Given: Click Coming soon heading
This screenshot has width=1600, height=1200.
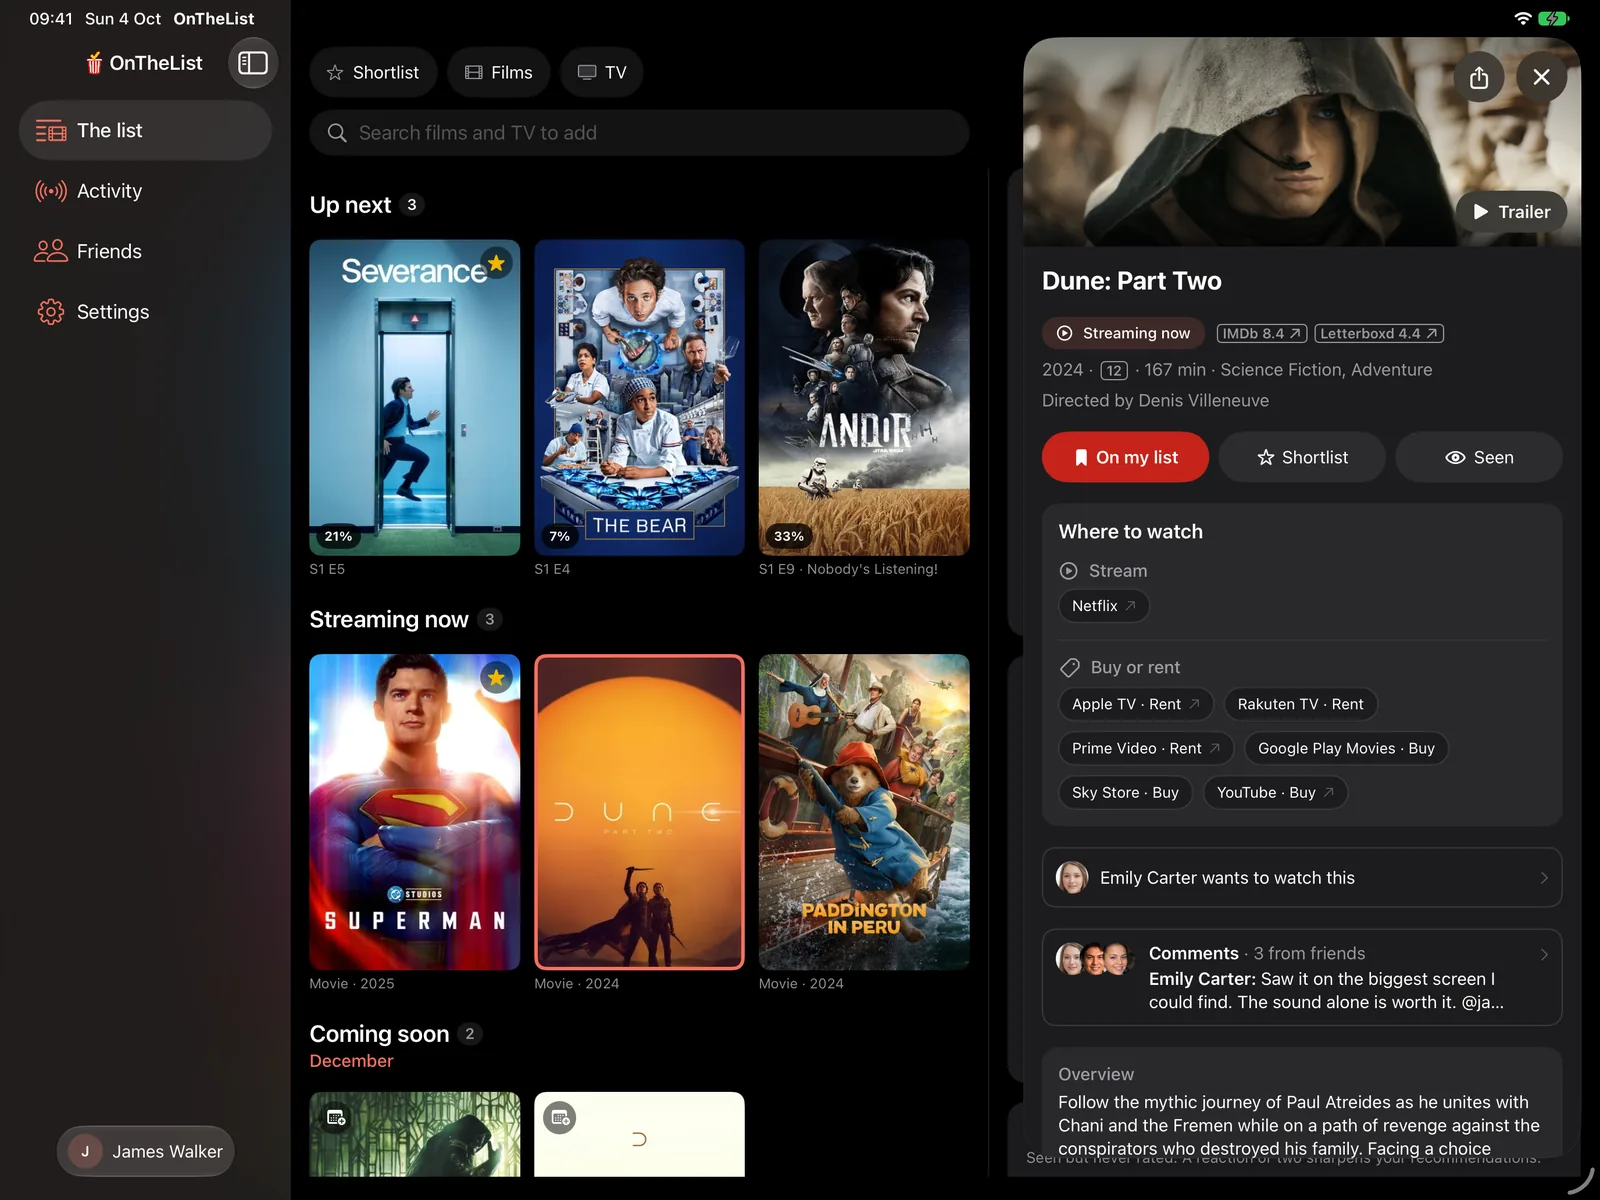Looking at the screenshot, I should (379, 1034).
